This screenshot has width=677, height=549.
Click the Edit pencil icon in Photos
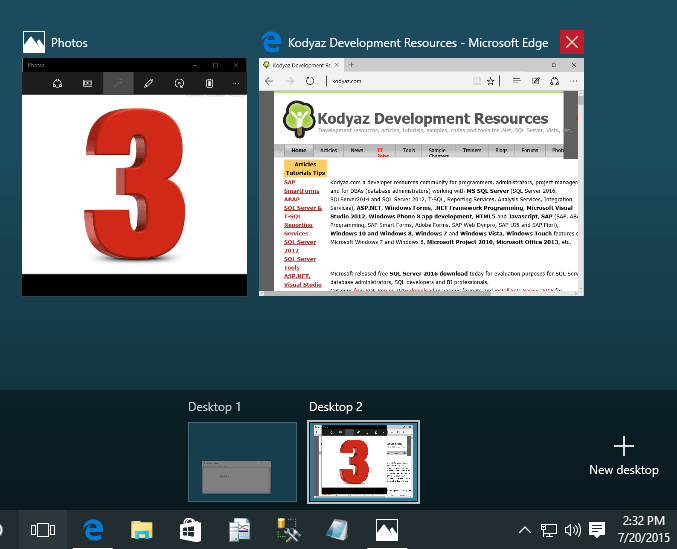coord(149,83)
